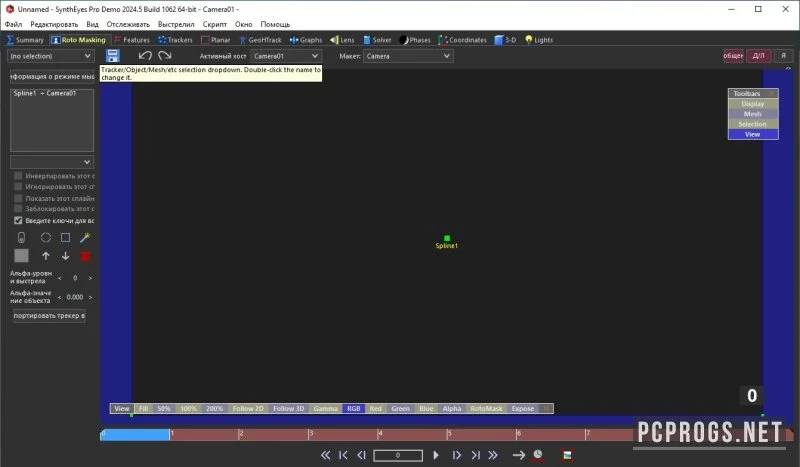The width and height of the screenshot is (800, 467).
Task: Open the Lens room
Action: [342, 40]
